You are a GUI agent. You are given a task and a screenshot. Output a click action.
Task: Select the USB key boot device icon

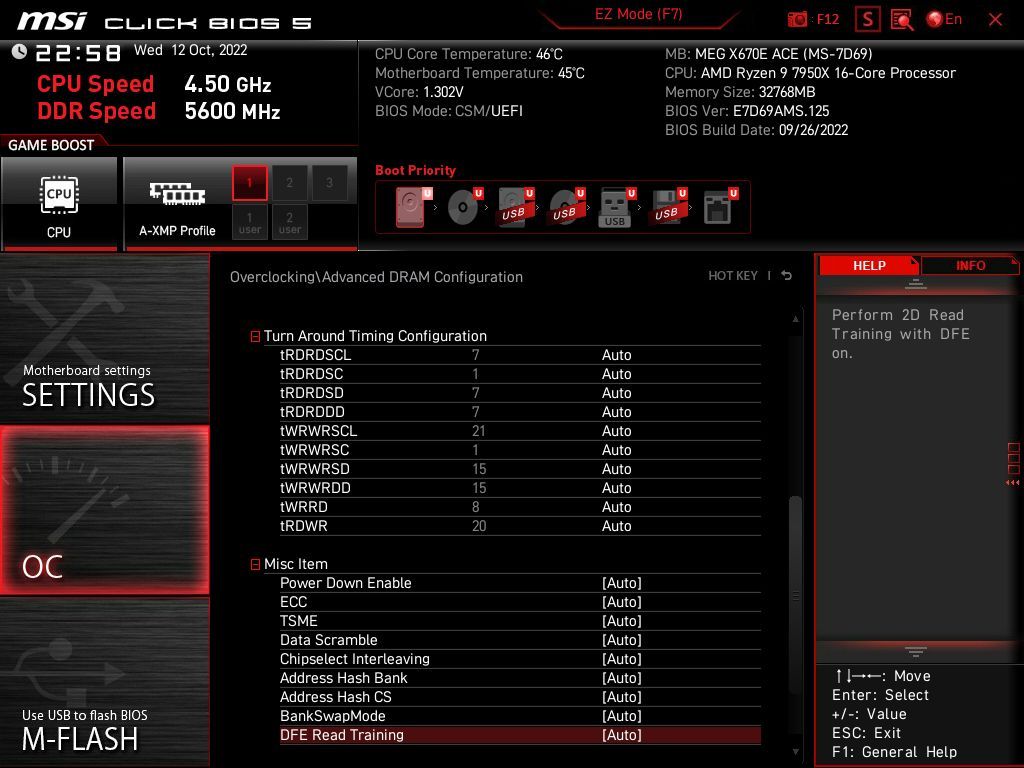[616, 208]
